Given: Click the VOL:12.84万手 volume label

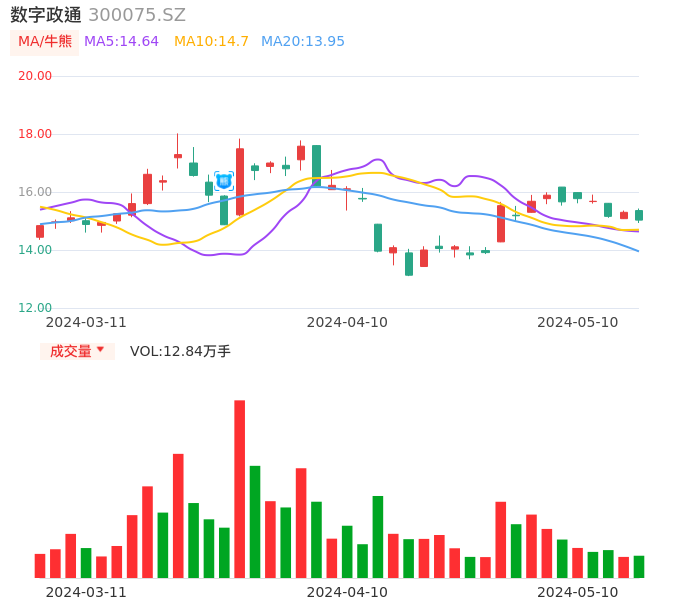Looking at the screenshot, I should (180, 351).
